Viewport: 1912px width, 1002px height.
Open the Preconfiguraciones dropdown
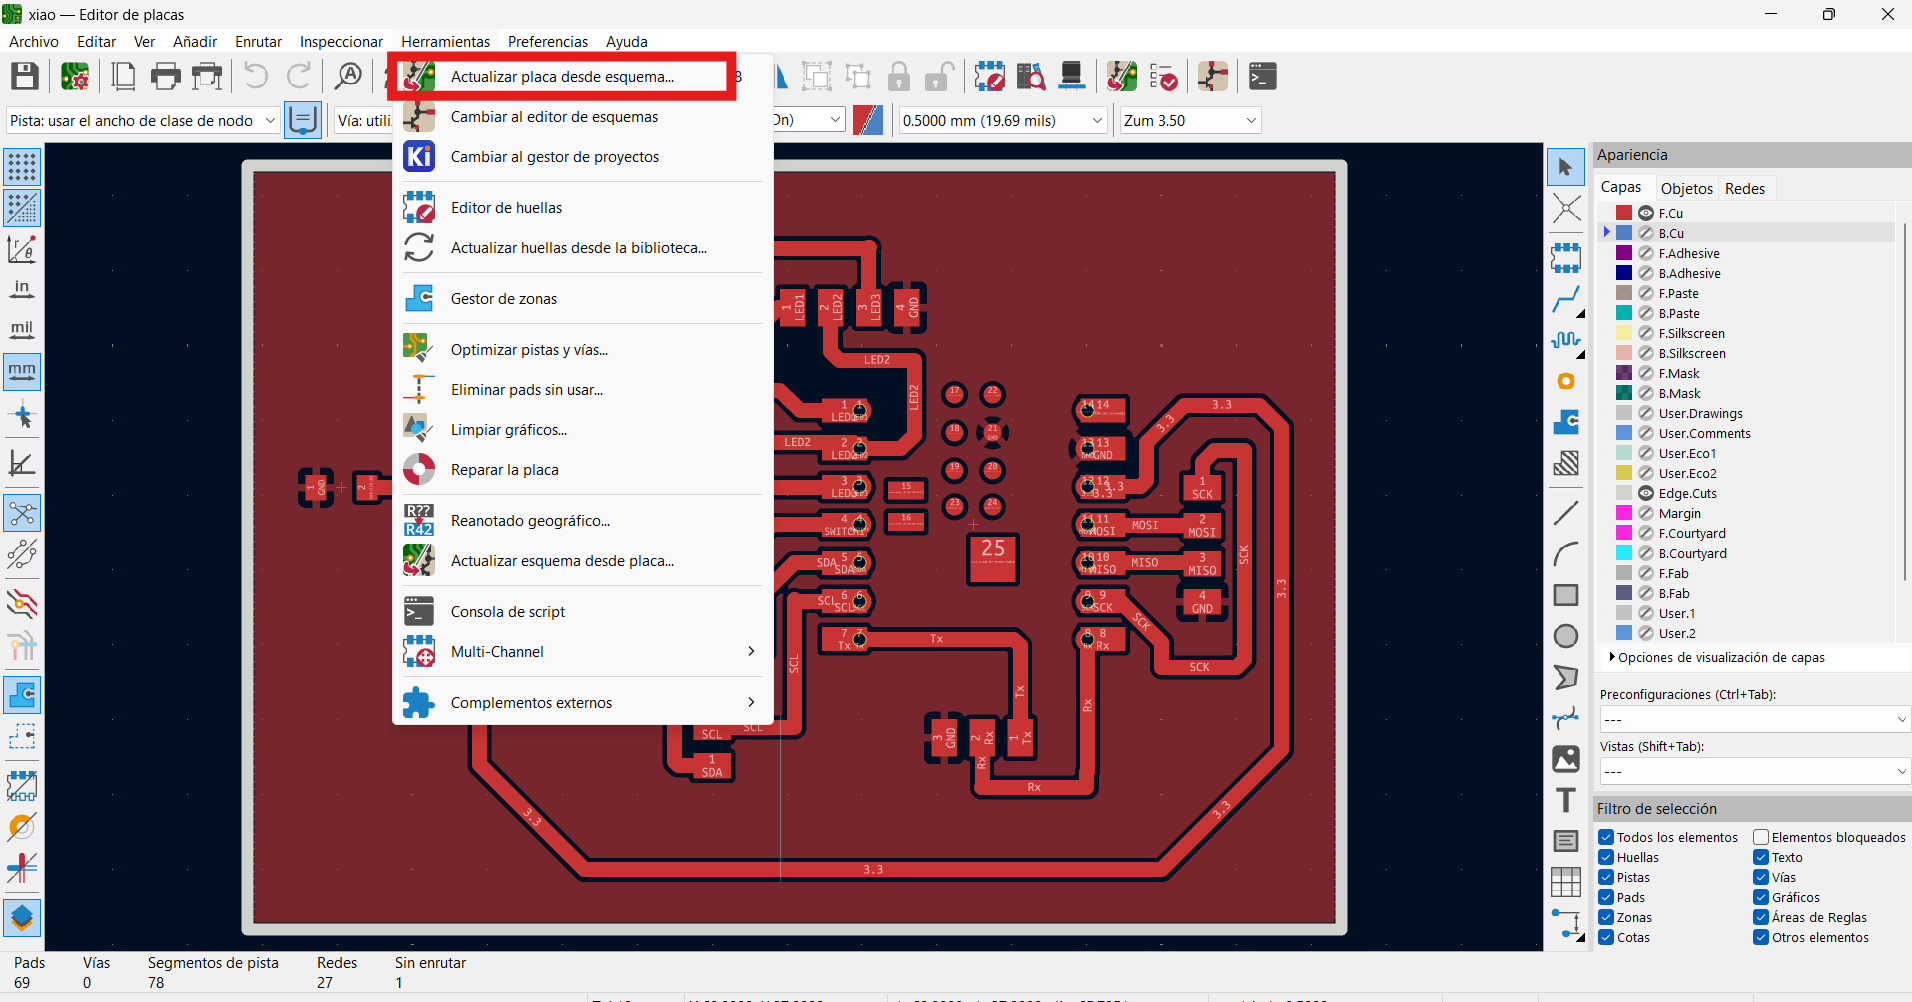(x=1755, y=719)
